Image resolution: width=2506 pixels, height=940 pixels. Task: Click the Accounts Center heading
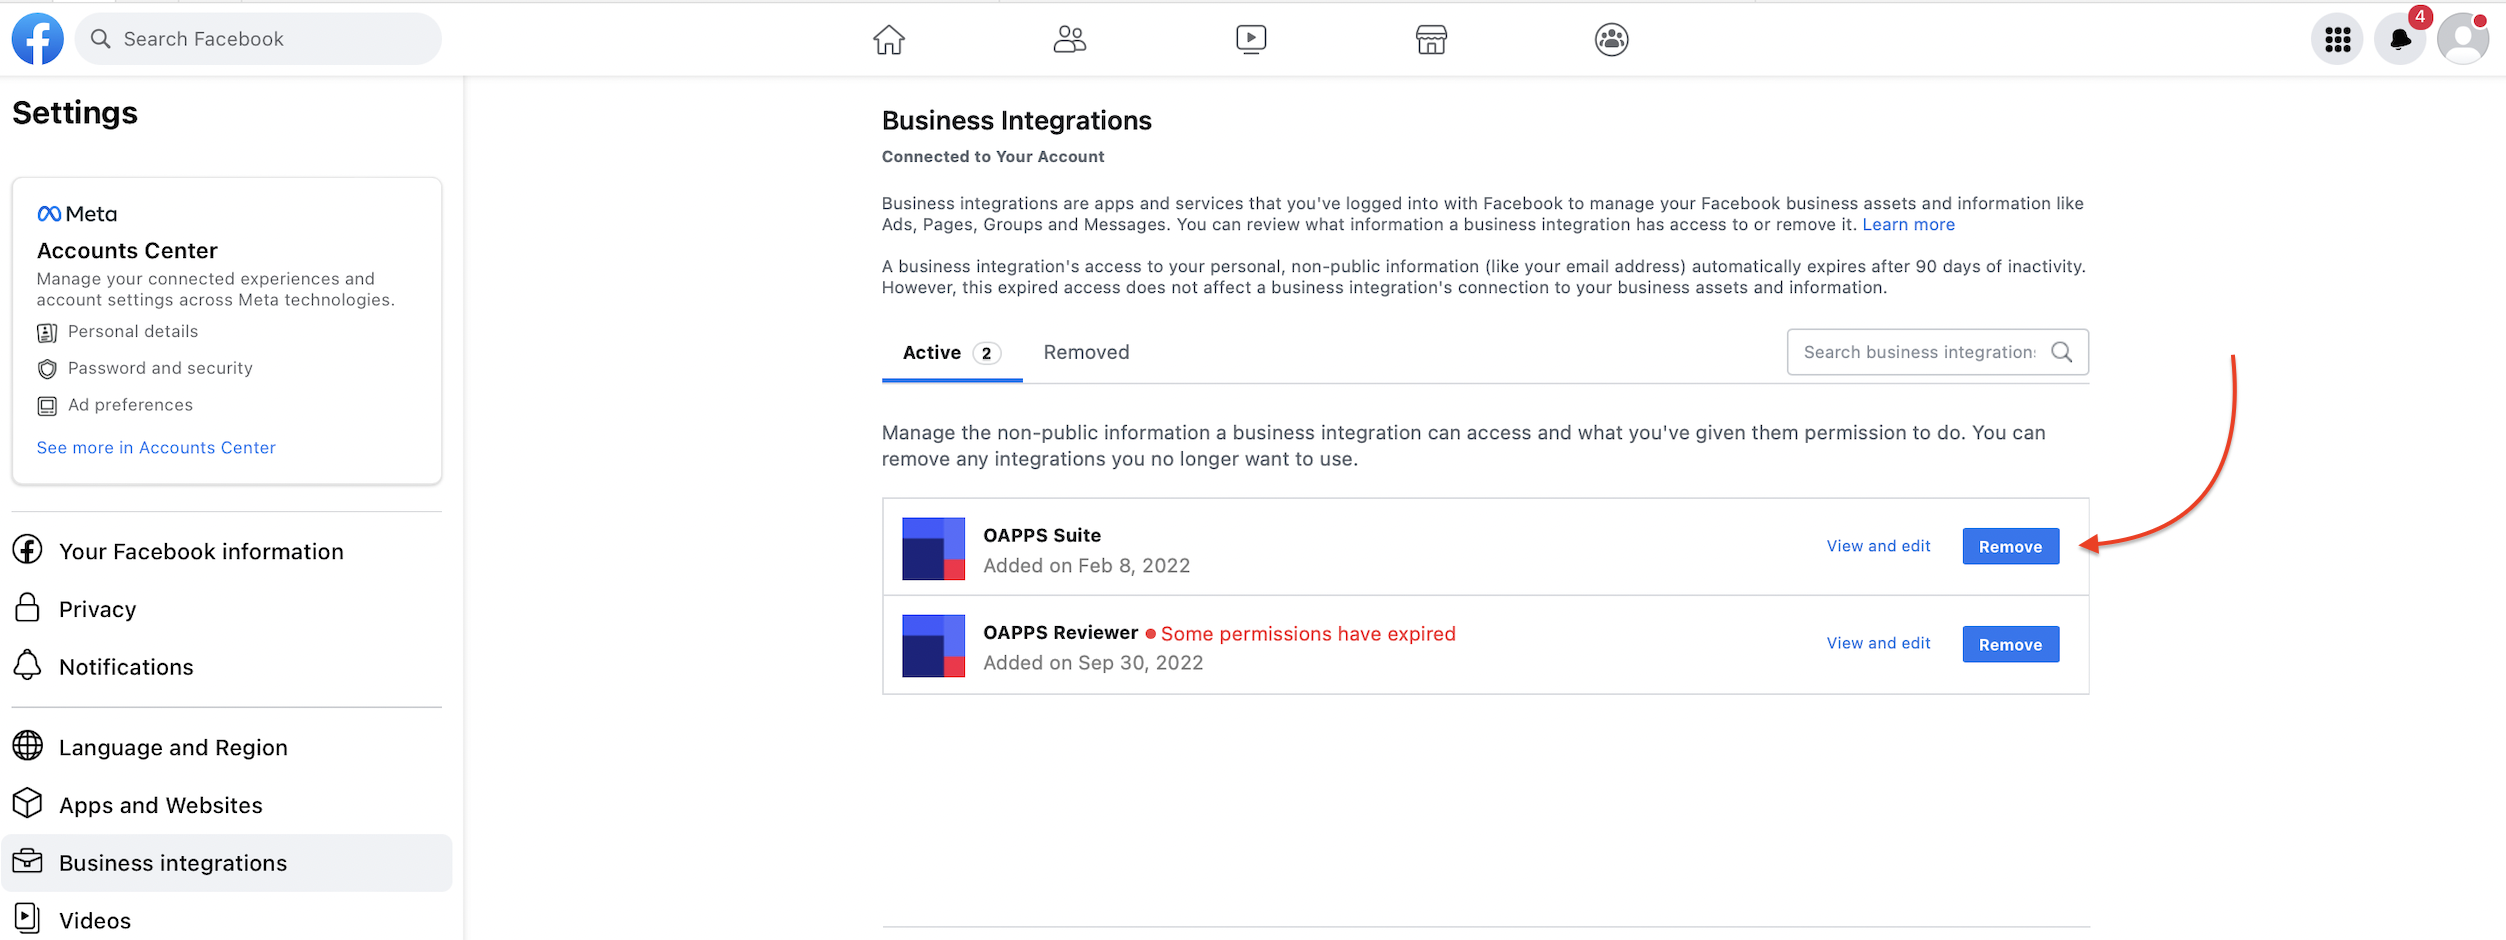127,251
